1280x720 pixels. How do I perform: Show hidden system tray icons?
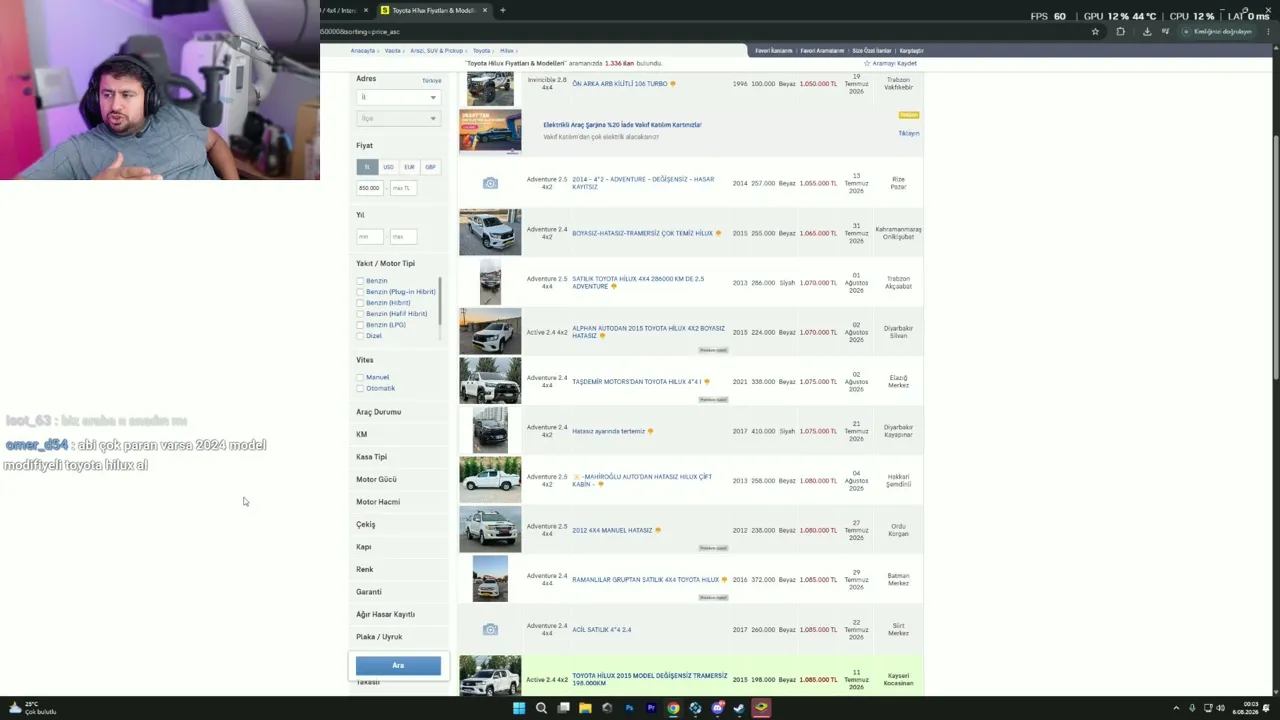(1176, 708)
